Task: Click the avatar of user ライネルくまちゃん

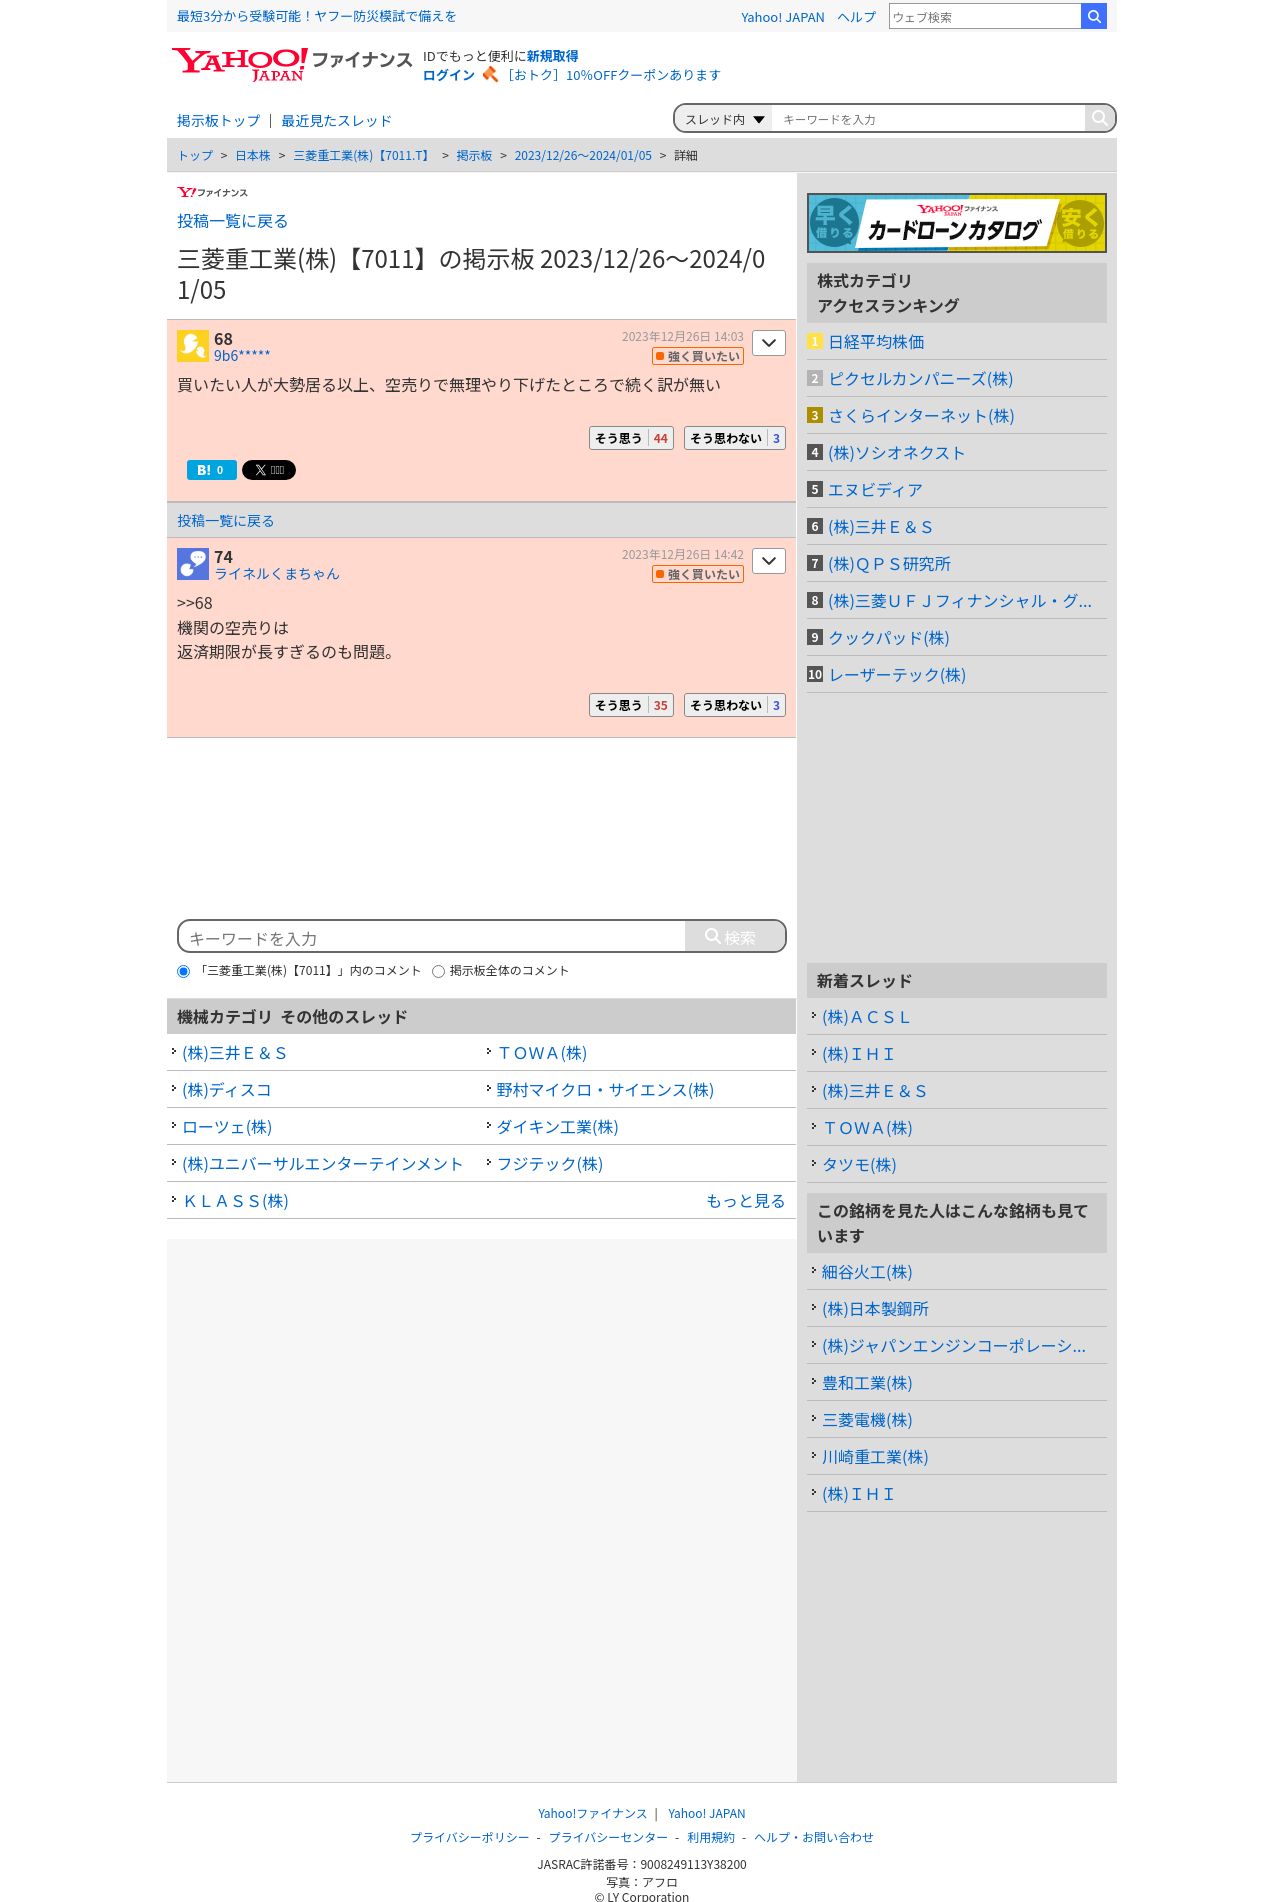Action: point(193,564)
